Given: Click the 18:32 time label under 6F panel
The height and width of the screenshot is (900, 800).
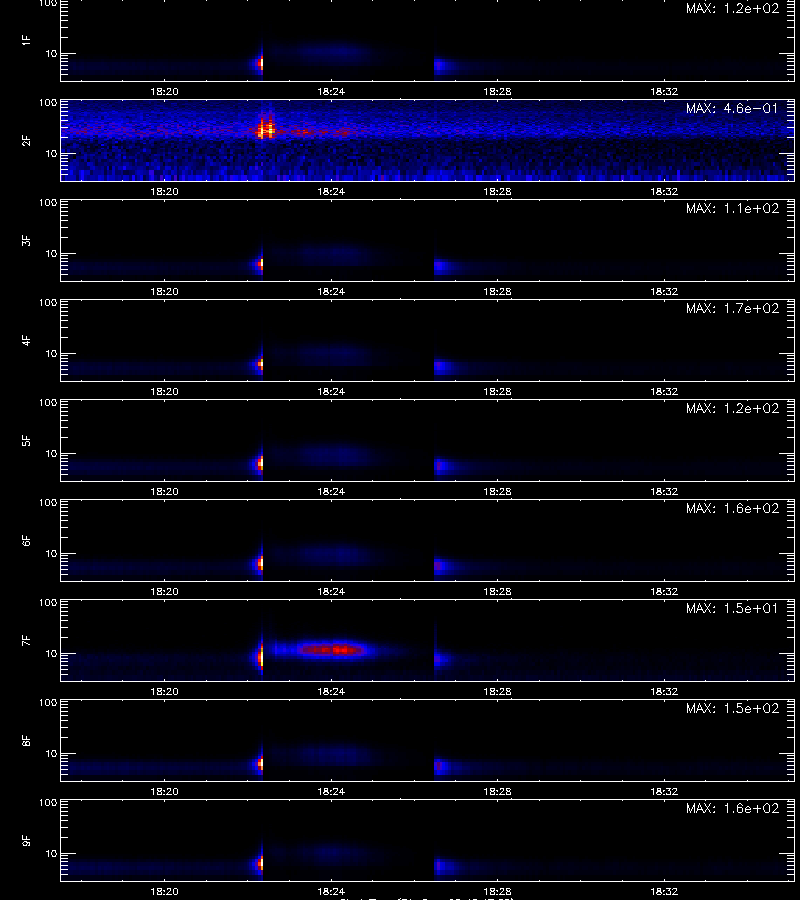Looking at the screenshot, I should (x=664, y=591).
